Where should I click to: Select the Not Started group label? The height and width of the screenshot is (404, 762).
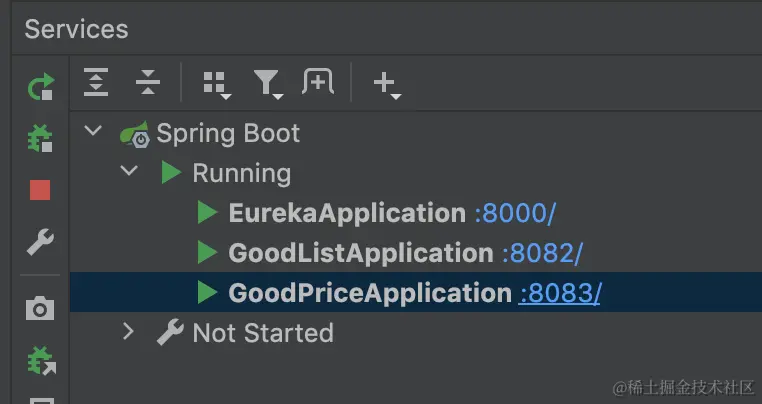[x=263, y=333]
